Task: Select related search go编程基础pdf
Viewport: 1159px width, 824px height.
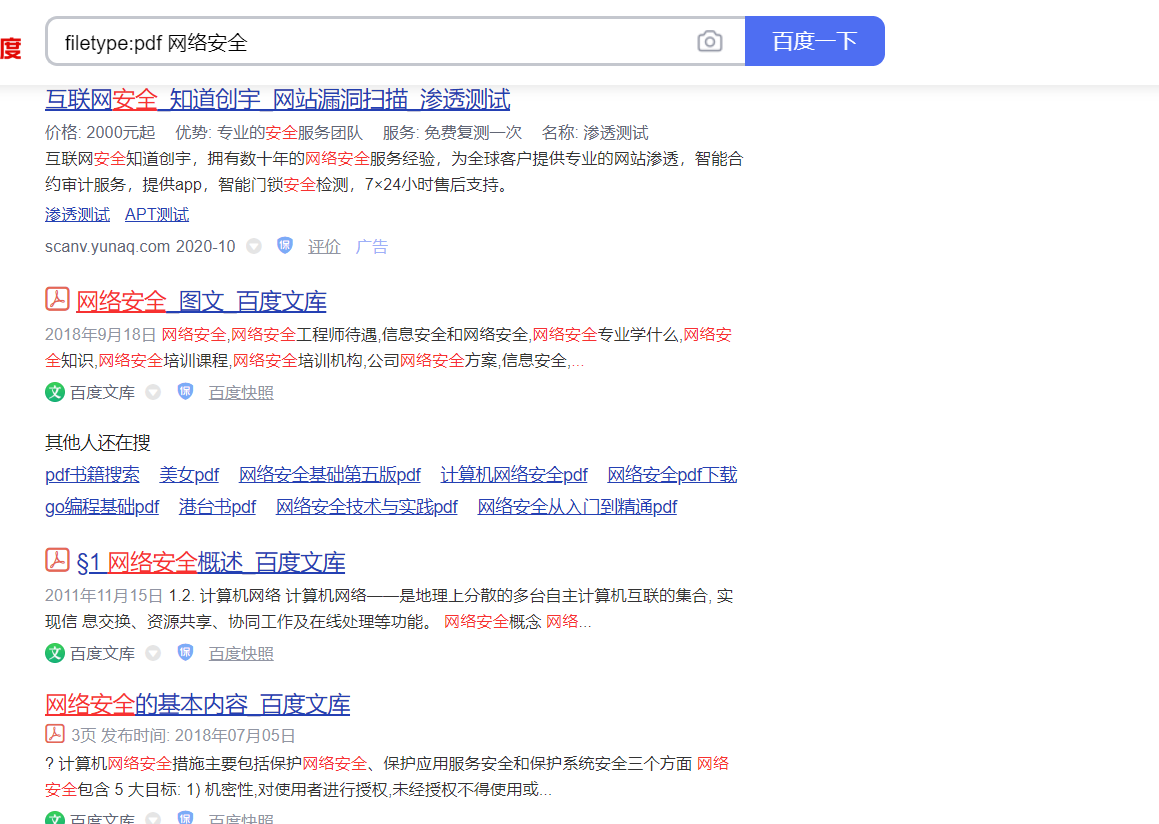Action: tap(102, 507)
